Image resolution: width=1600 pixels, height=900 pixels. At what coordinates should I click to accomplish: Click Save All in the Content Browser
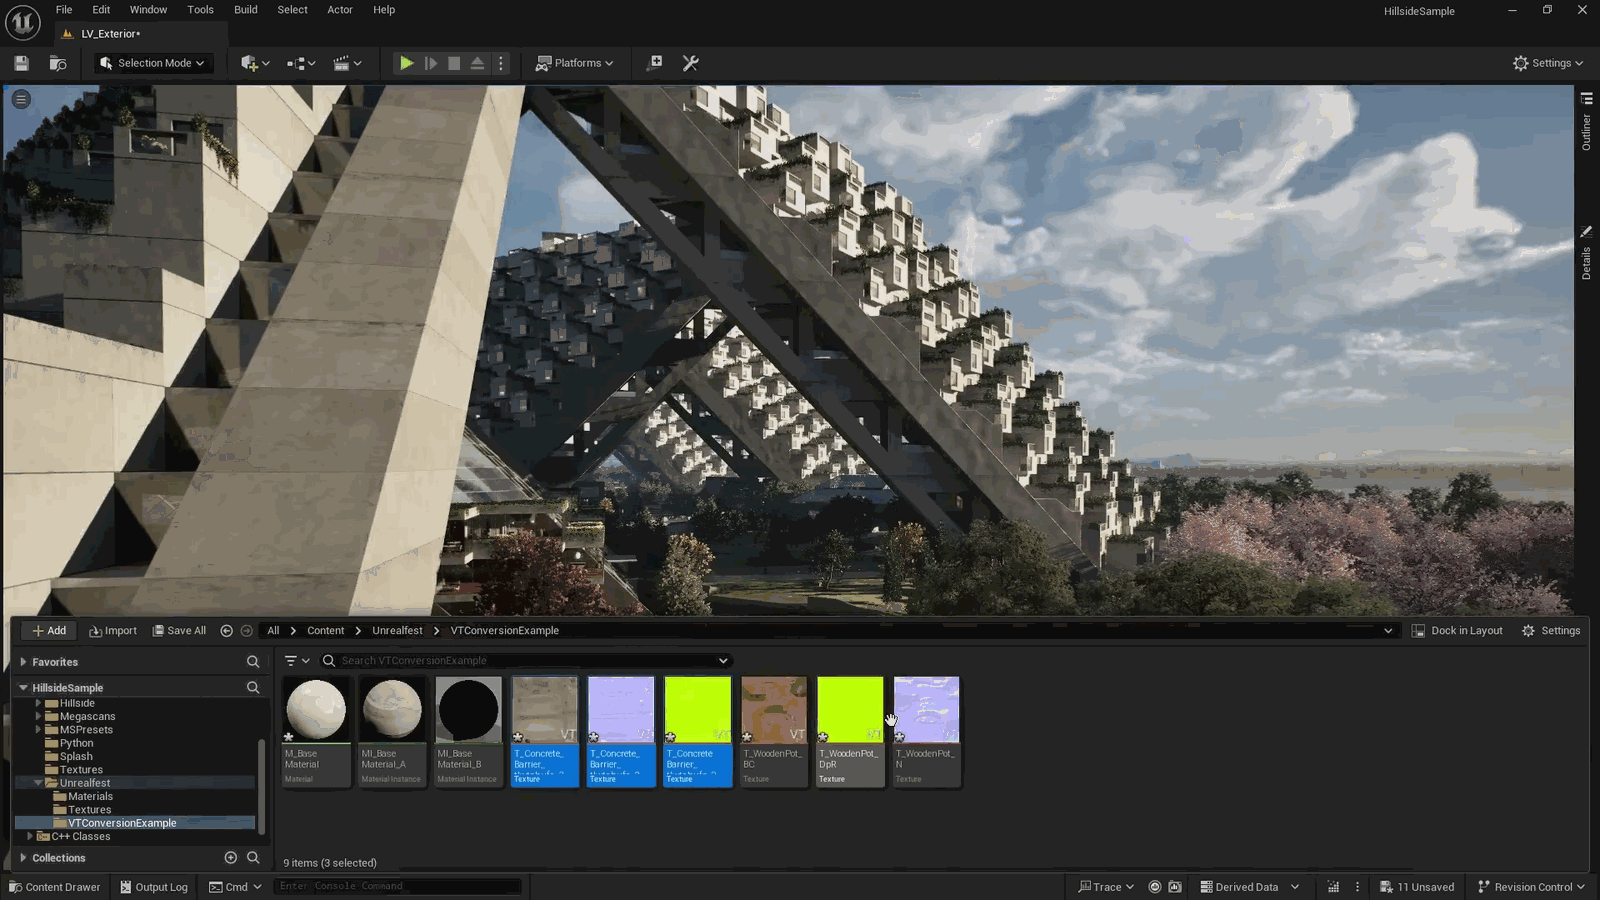pyautogui.click(x=179, y=631)
